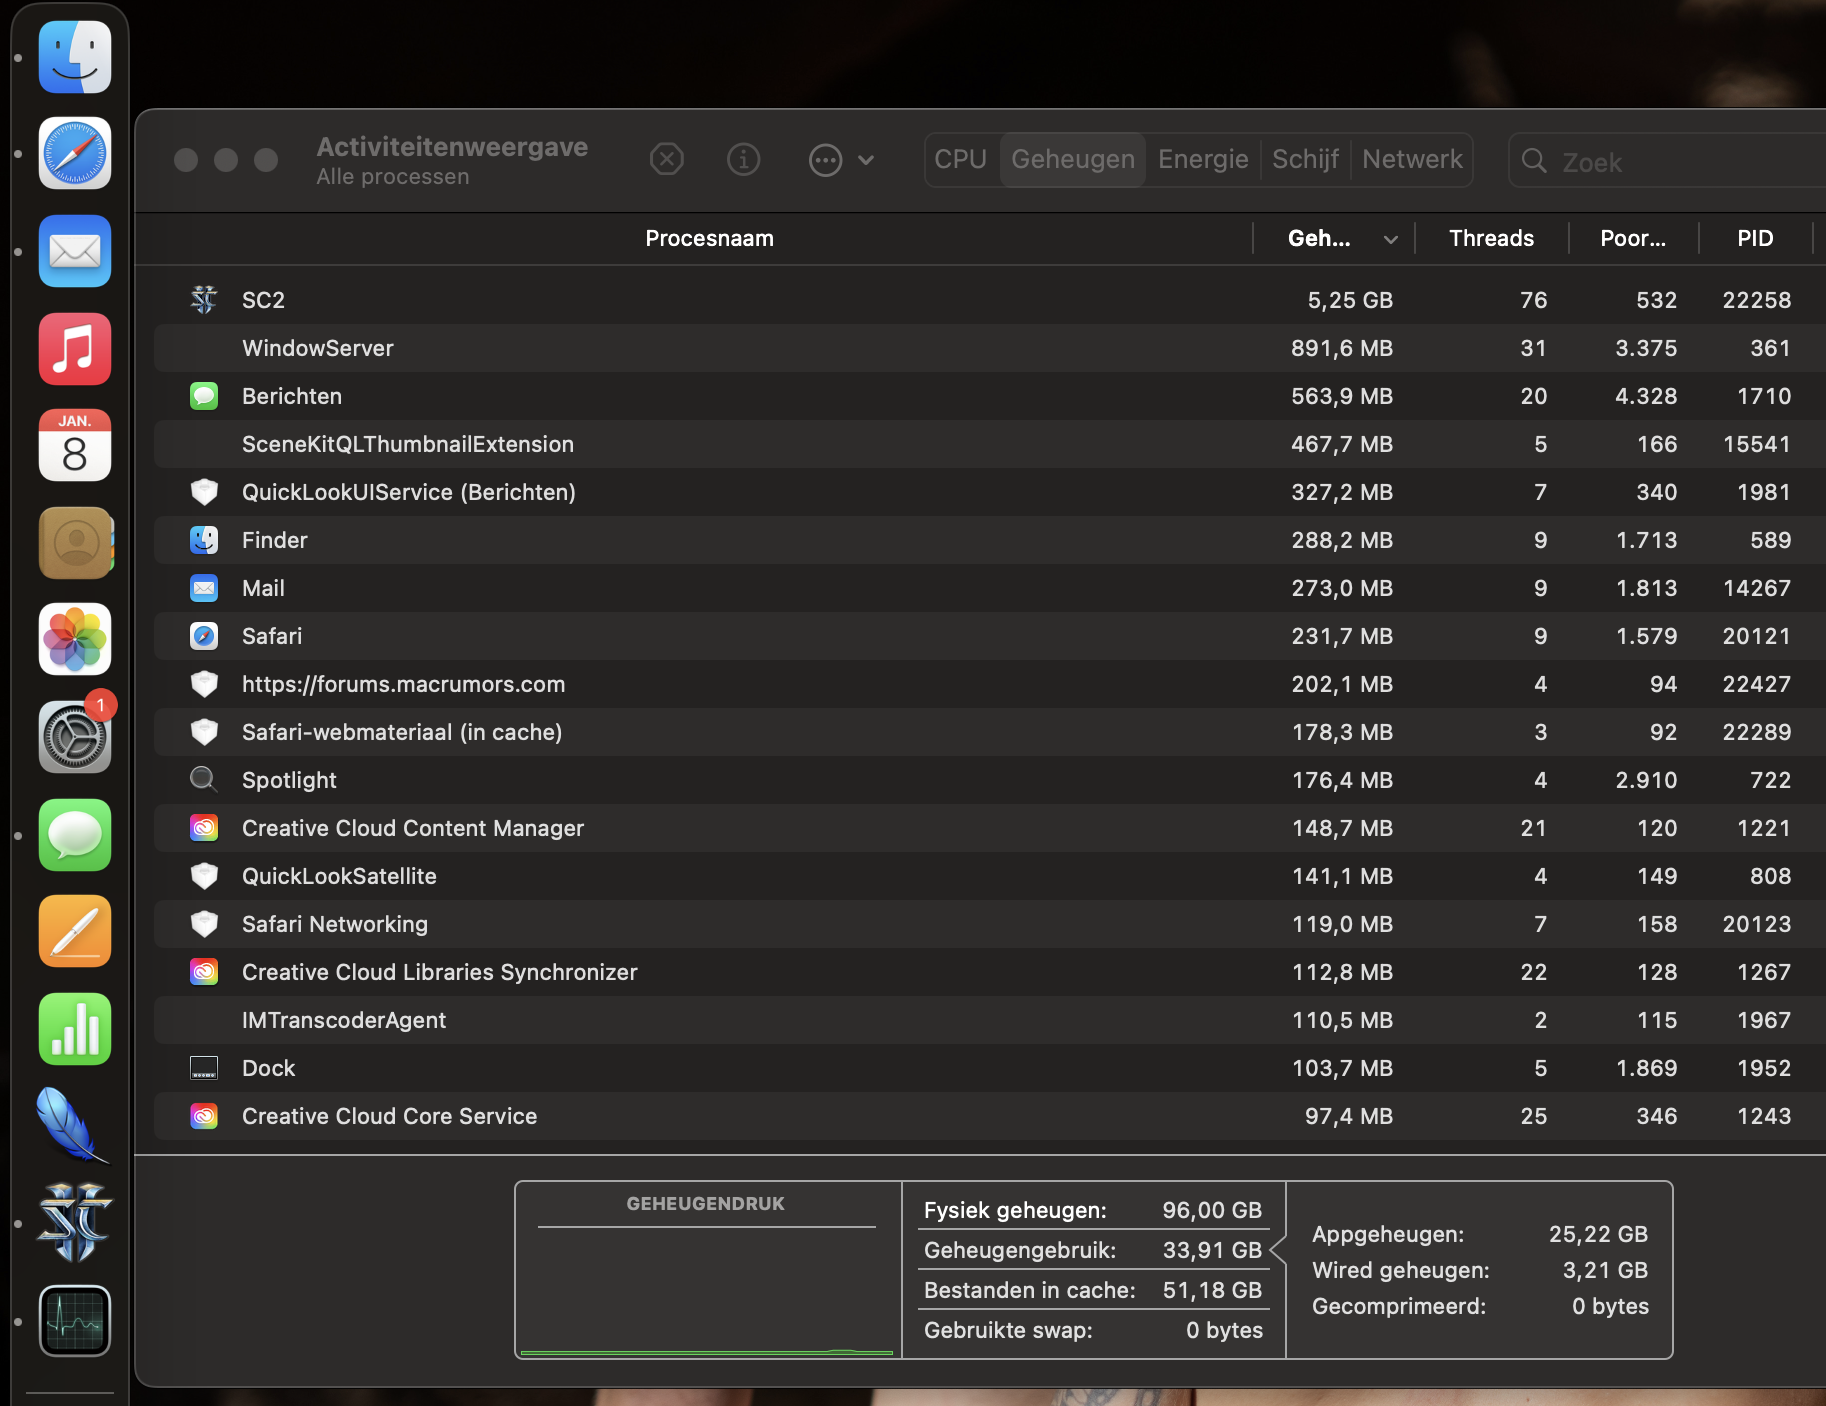1826x1406 pixels.
Task: Click the Geheugengebruik value 33,91 GB
Action: tap(1212, 1250)
